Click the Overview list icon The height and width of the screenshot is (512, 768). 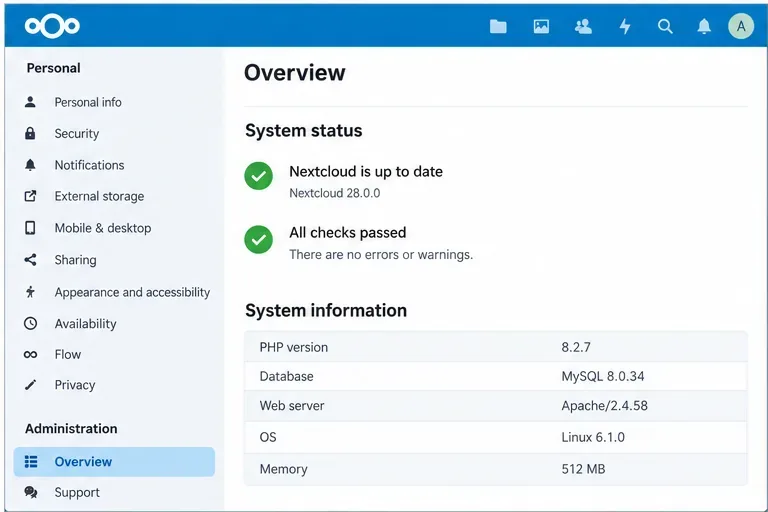pos(31,462)
